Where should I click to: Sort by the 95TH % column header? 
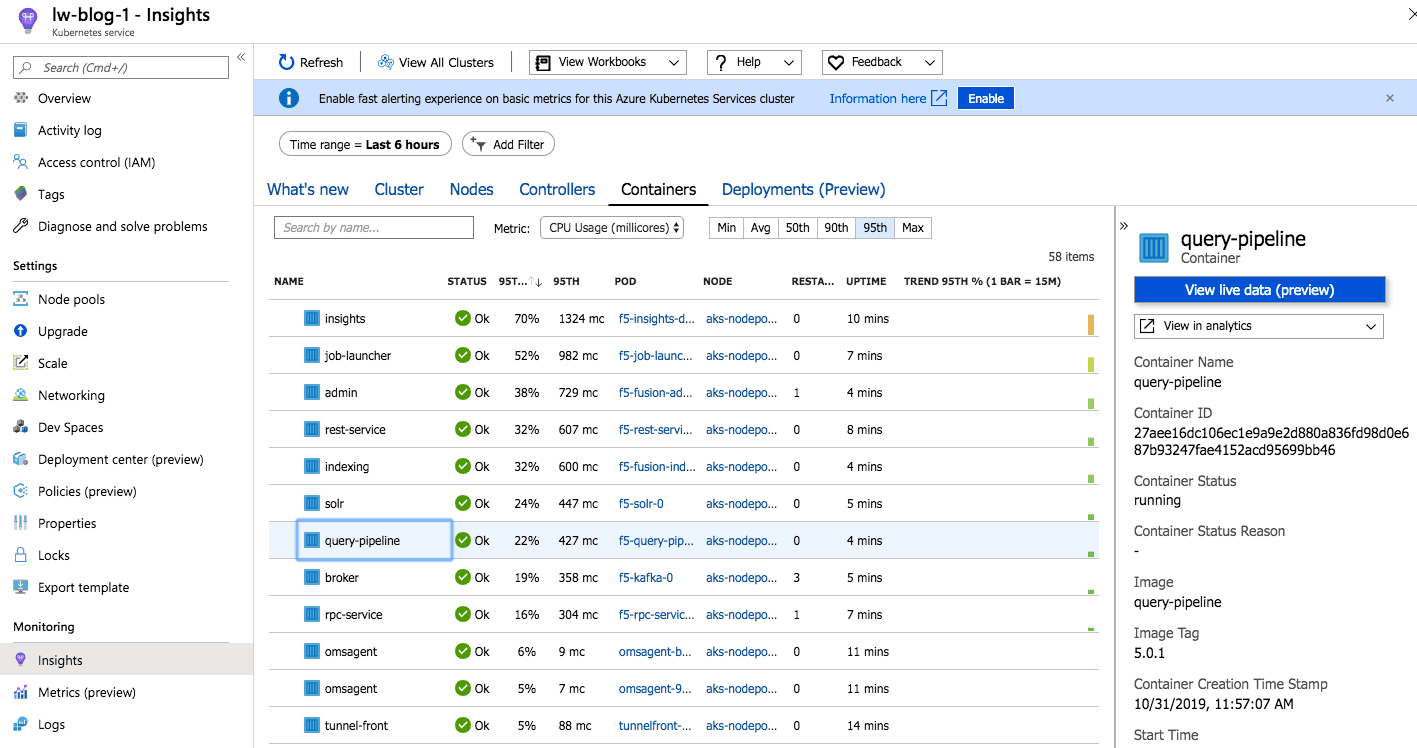tap(520, 282)
